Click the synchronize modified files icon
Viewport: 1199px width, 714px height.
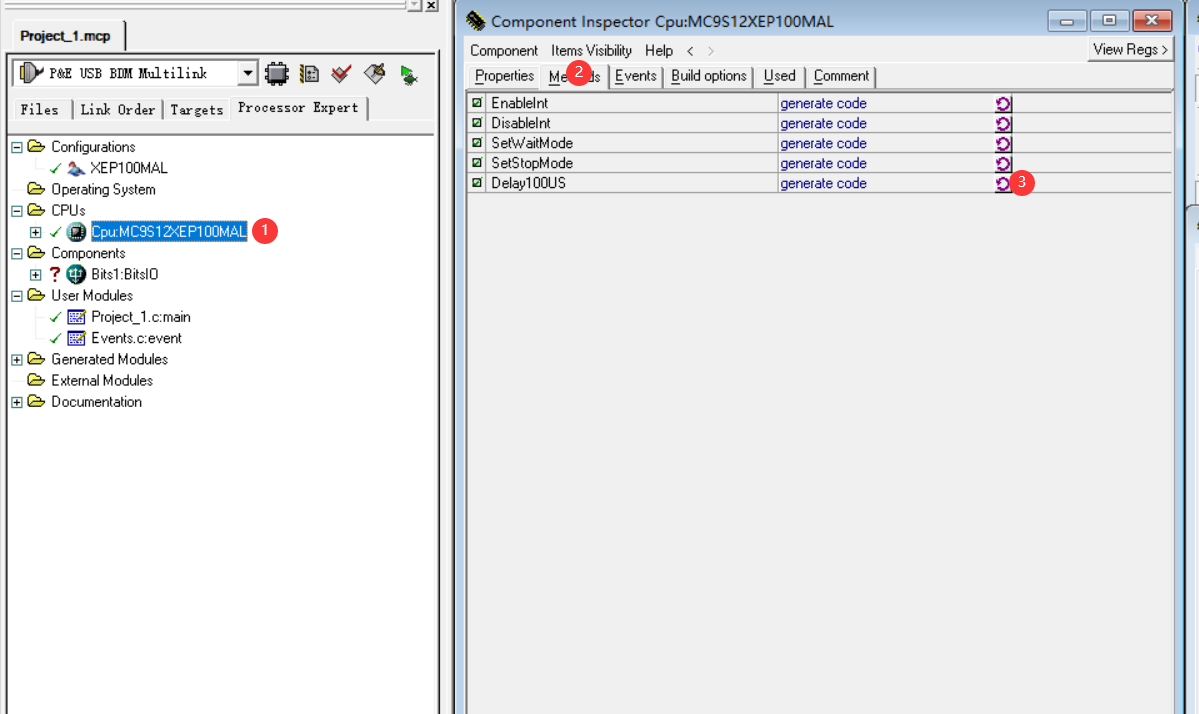pyautogui.click(x=310, y=74)
